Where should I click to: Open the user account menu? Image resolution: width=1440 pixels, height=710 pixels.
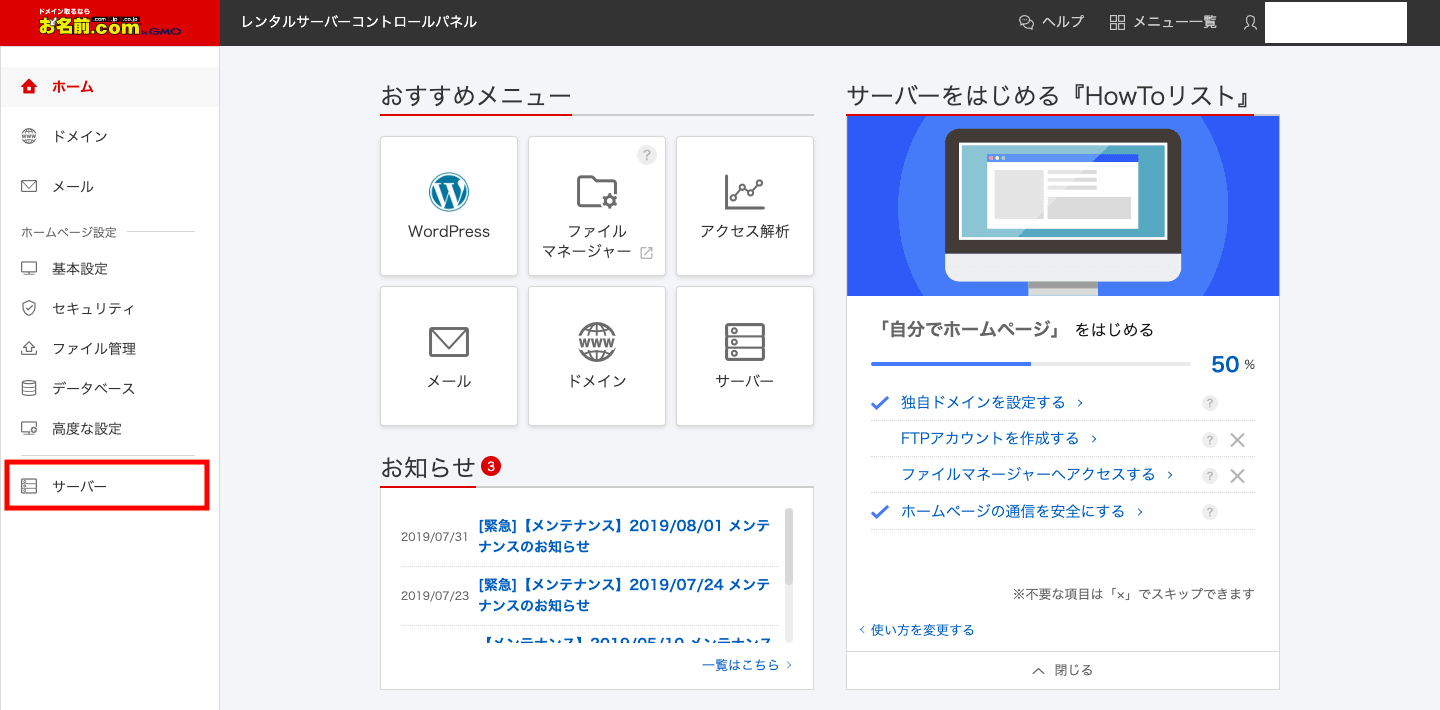tap(1250, 22)
